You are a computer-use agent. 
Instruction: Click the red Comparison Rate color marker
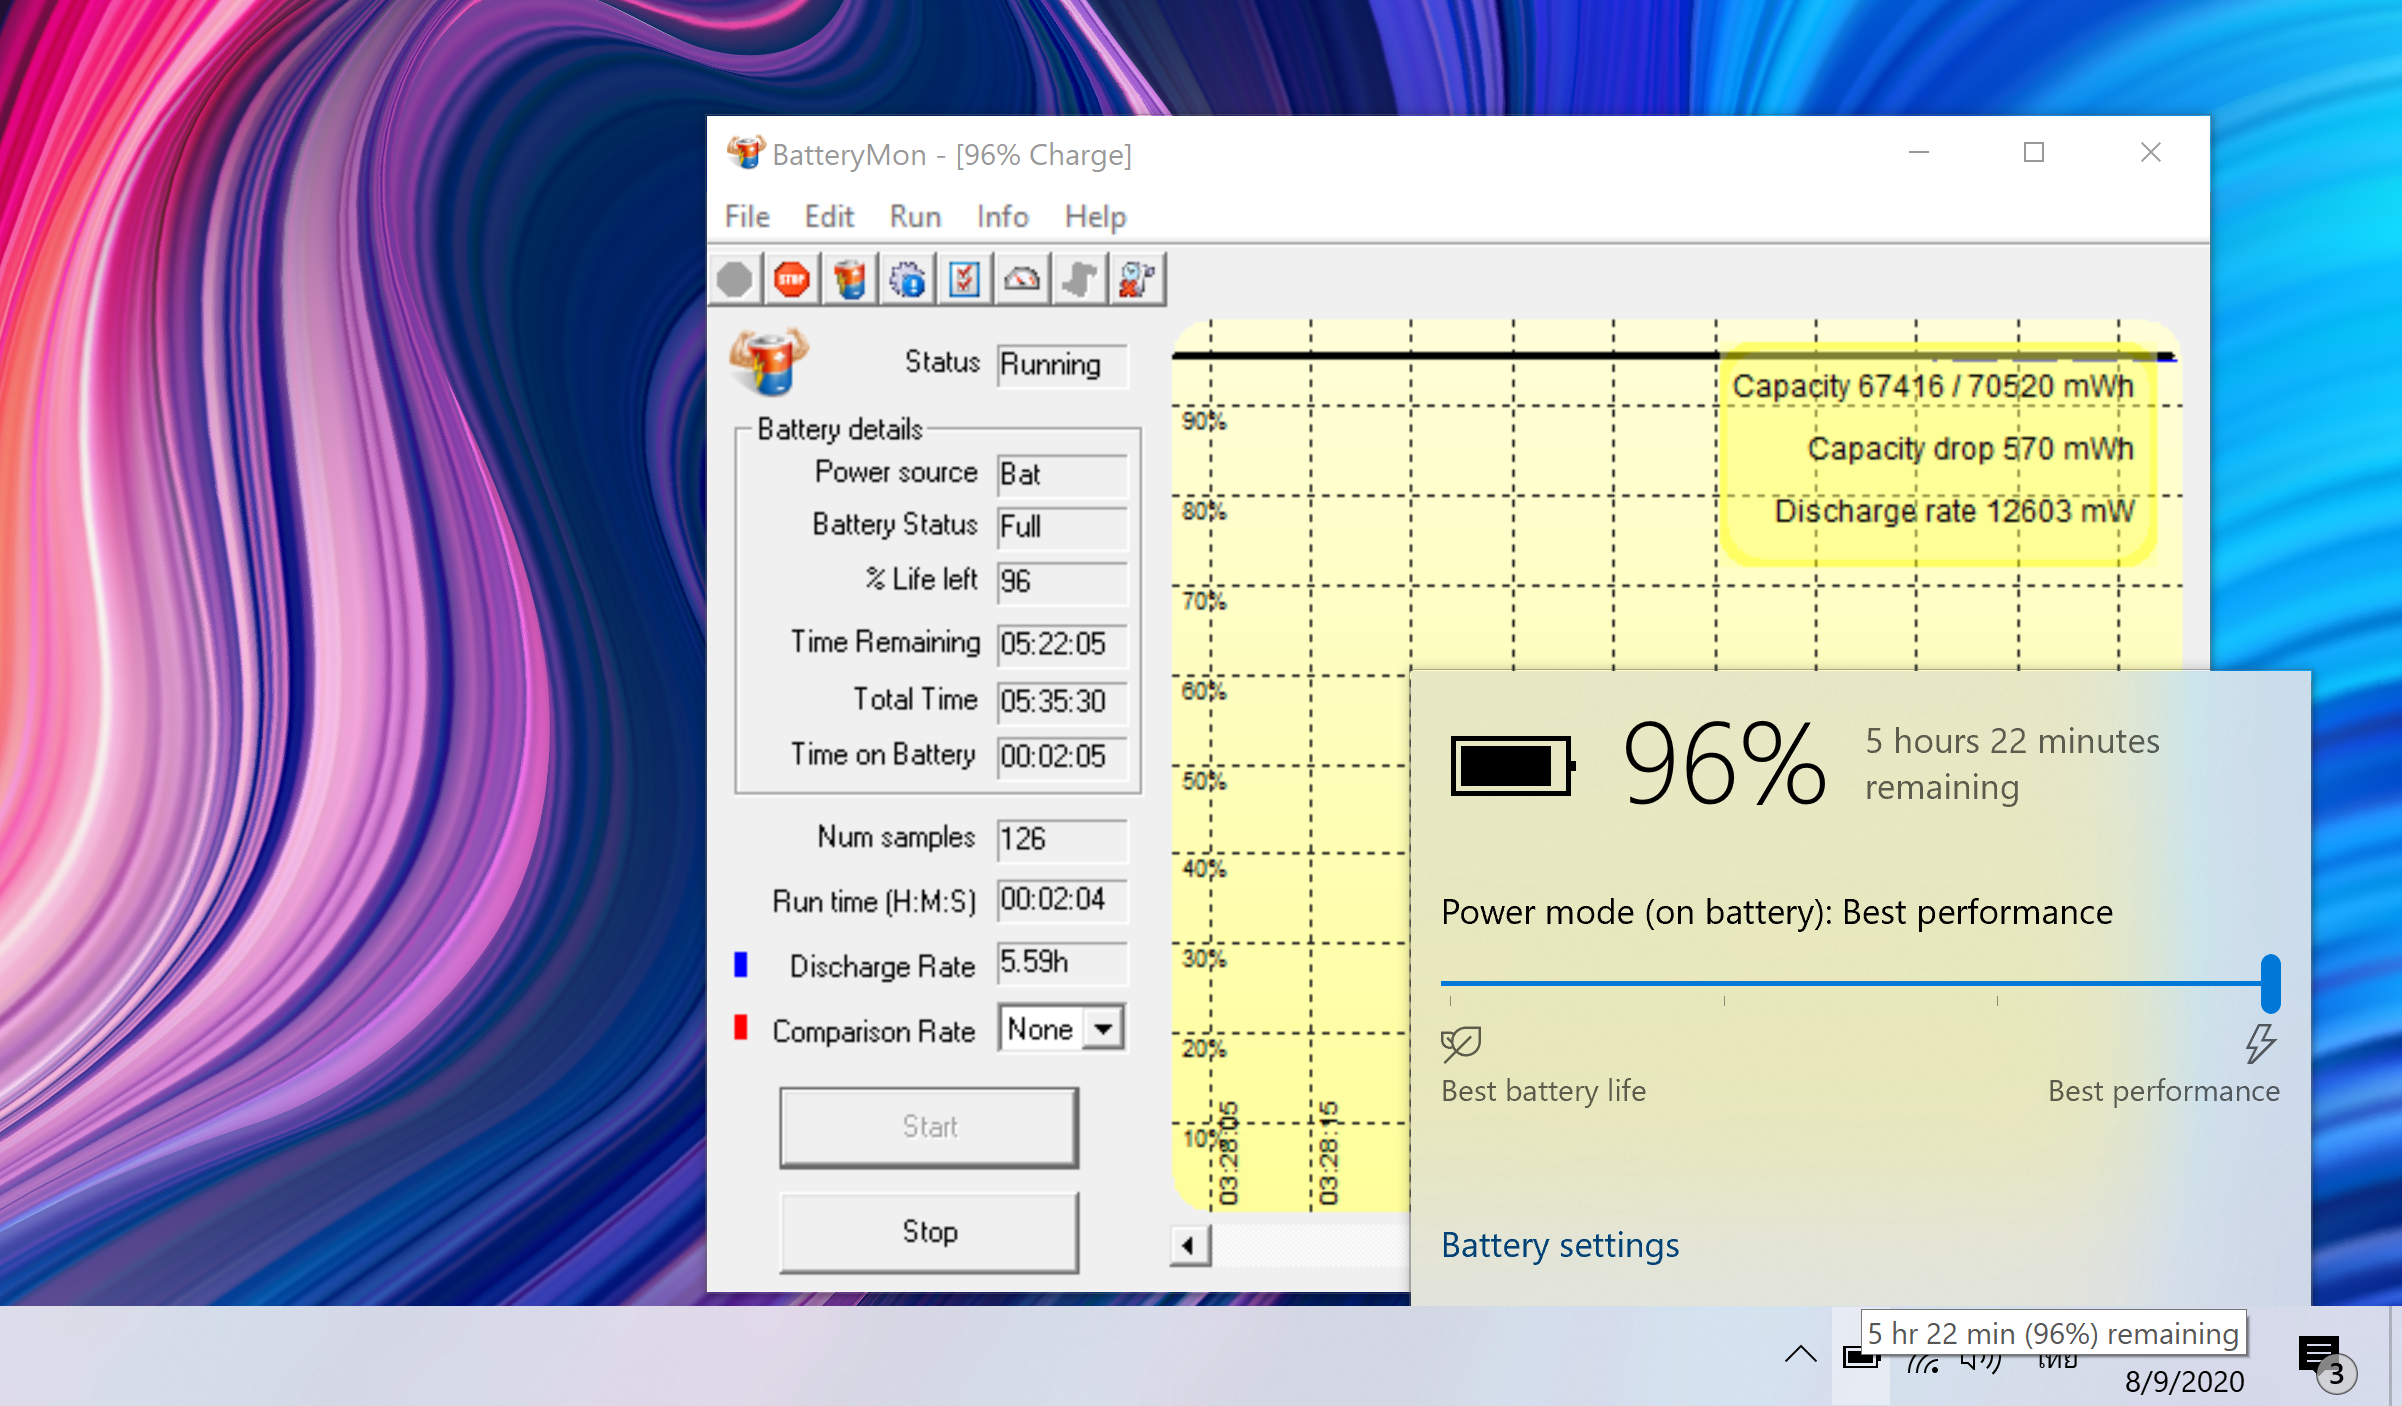(741, 1028)
